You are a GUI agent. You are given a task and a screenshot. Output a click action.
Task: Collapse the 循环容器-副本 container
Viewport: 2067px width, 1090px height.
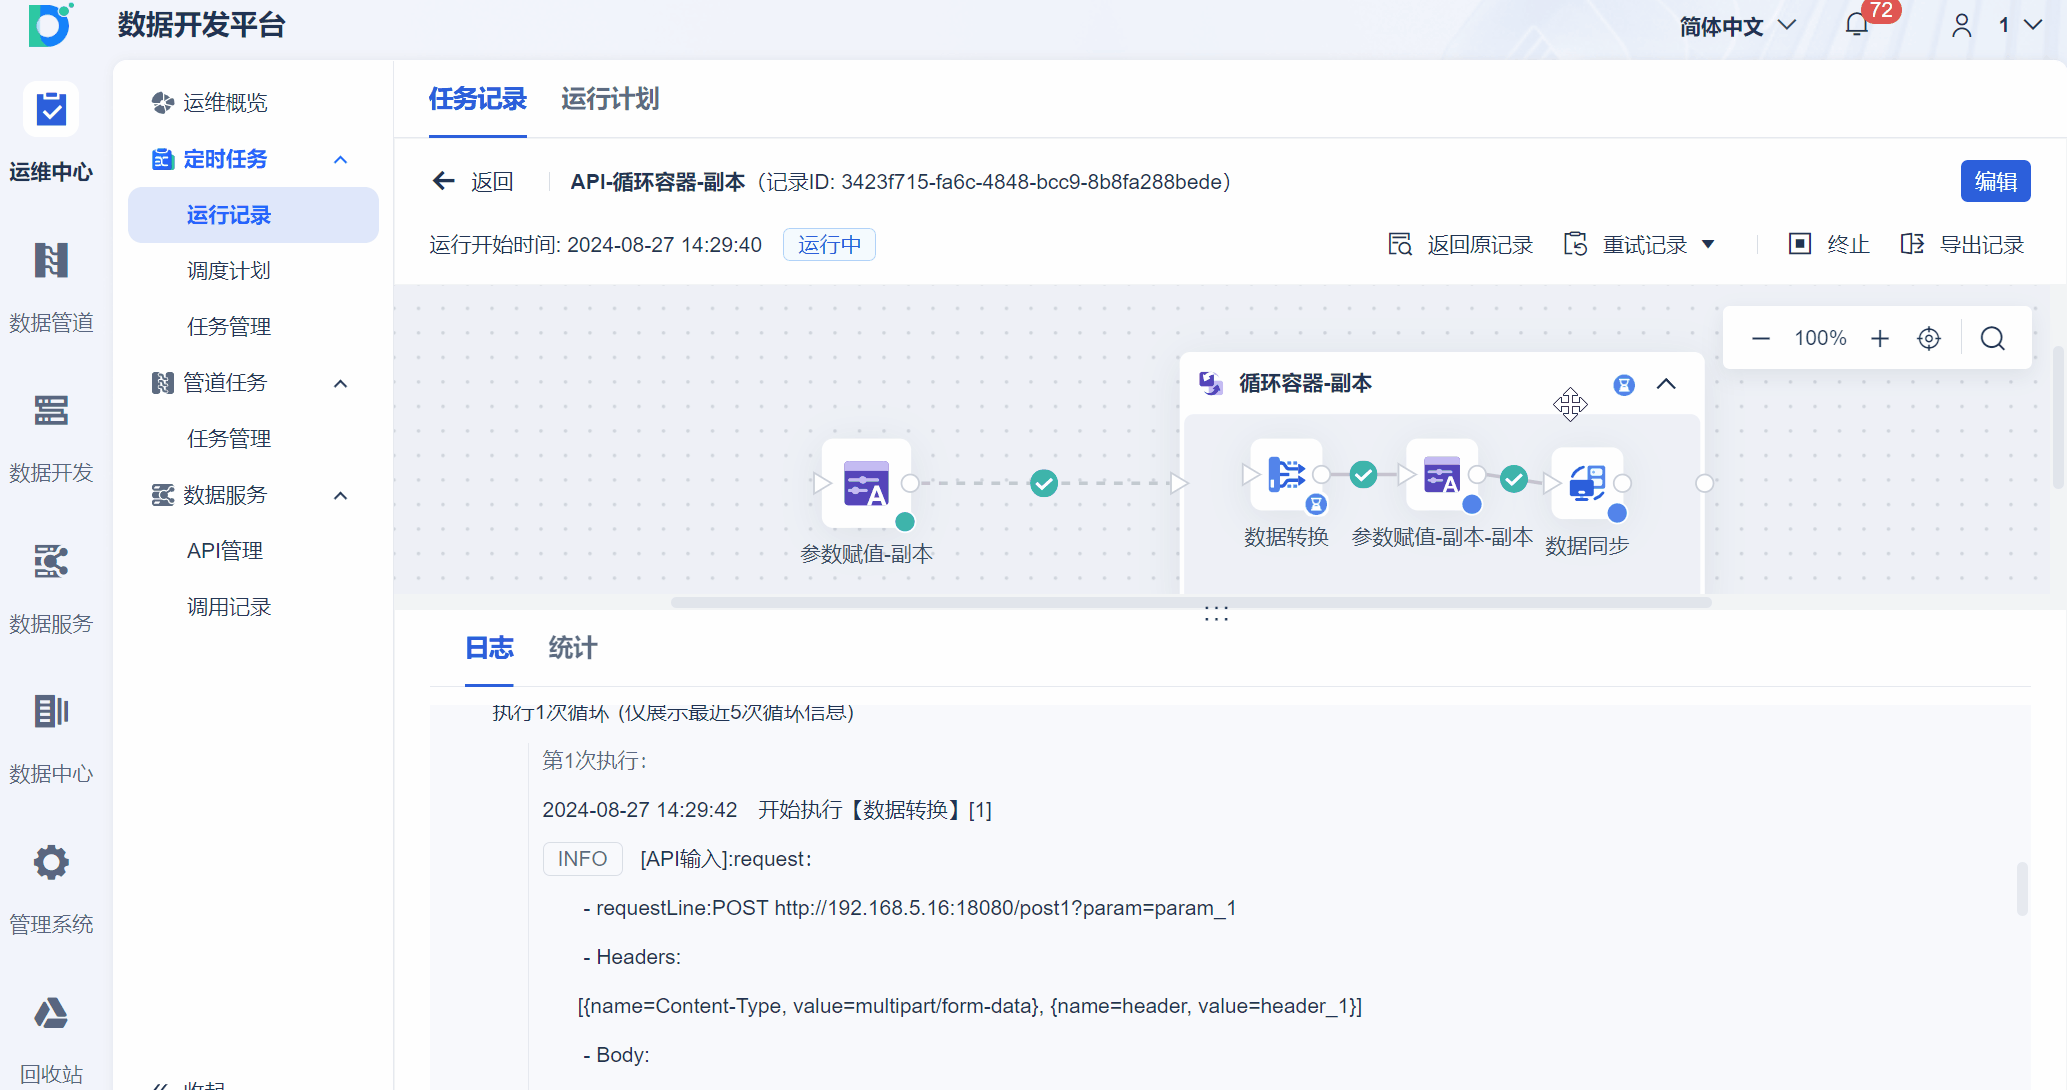1666,384
